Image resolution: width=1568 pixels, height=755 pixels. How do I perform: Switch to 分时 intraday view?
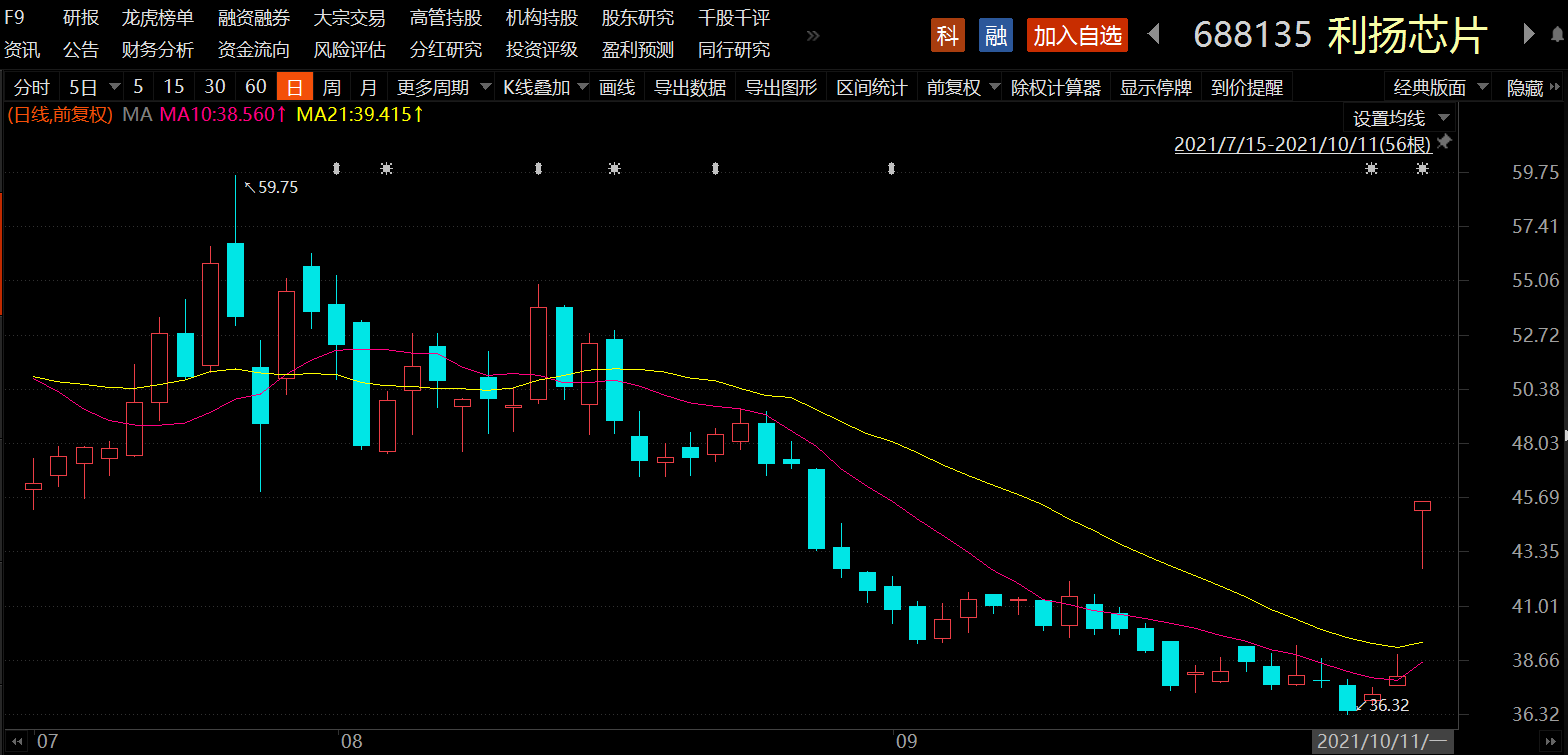pyautogui.click(x=32, y=87)
